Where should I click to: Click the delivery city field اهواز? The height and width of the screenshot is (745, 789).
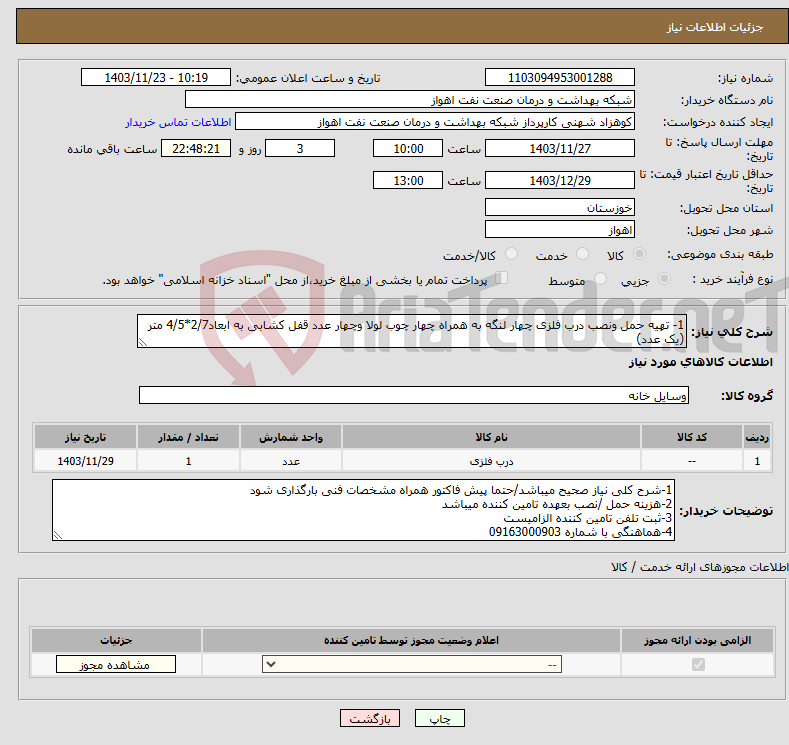(x=560, y=229)
